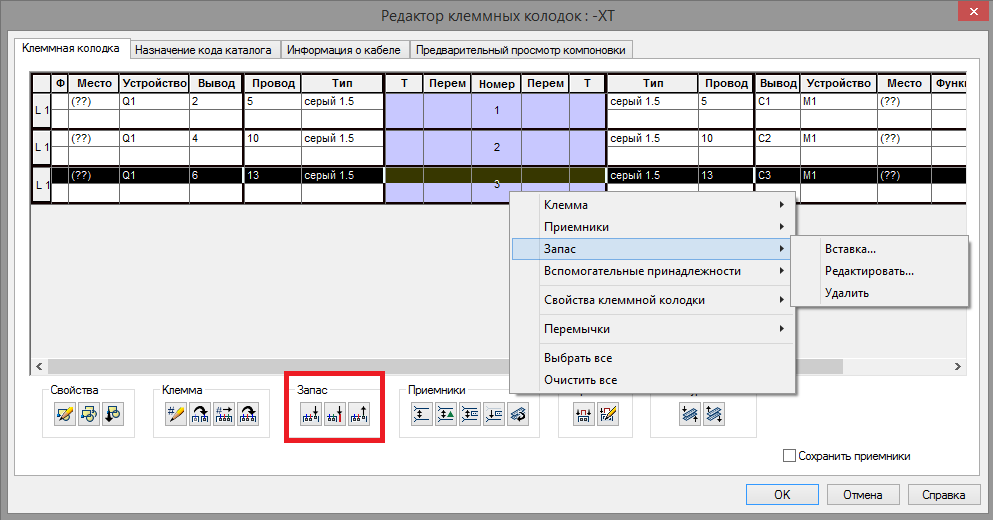Viewport: 993px width, 520px height.
Task: Click the green-triangle icon in Приемники group
Action: click(446, 414)
